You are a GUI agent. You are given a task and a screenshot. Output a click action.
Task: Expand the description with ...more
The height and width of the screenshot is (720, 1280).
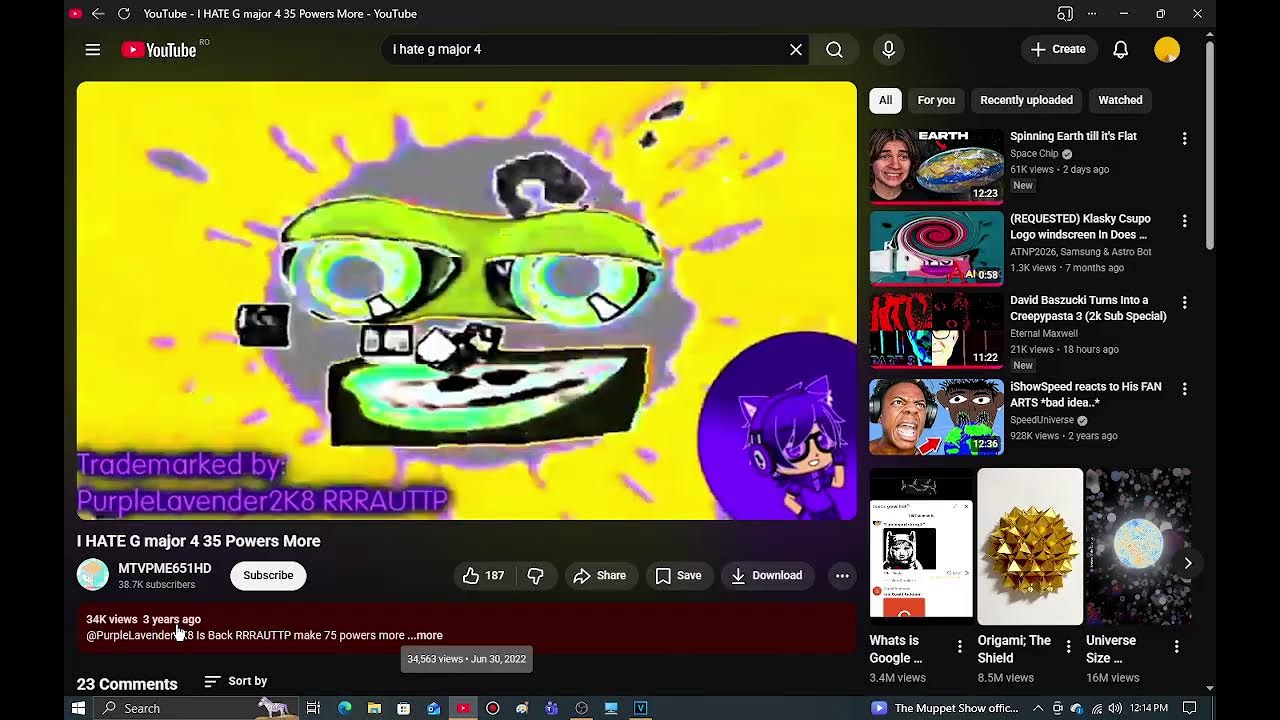[x=425, y=635]
